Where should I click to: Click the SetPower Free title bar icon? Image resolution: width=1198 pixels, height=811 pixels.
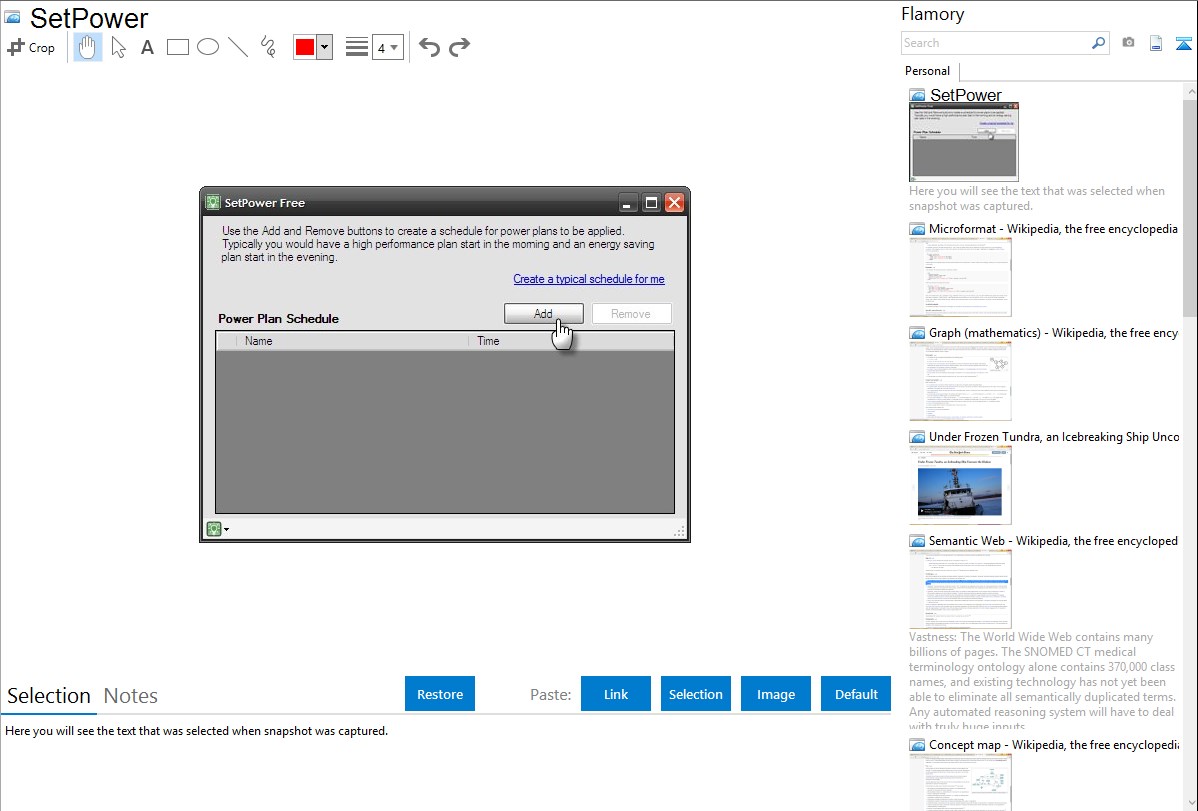[212, 203]
